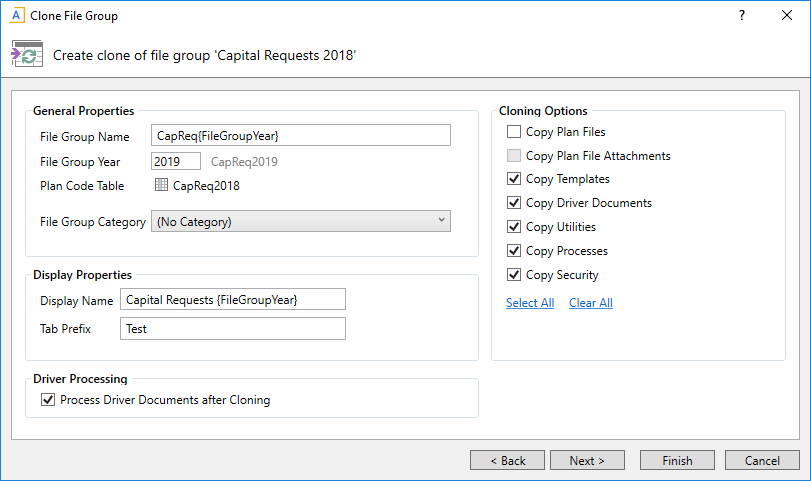Click the Clear All link
Viewport: 811px width, 481px height.
click(591, 303)
